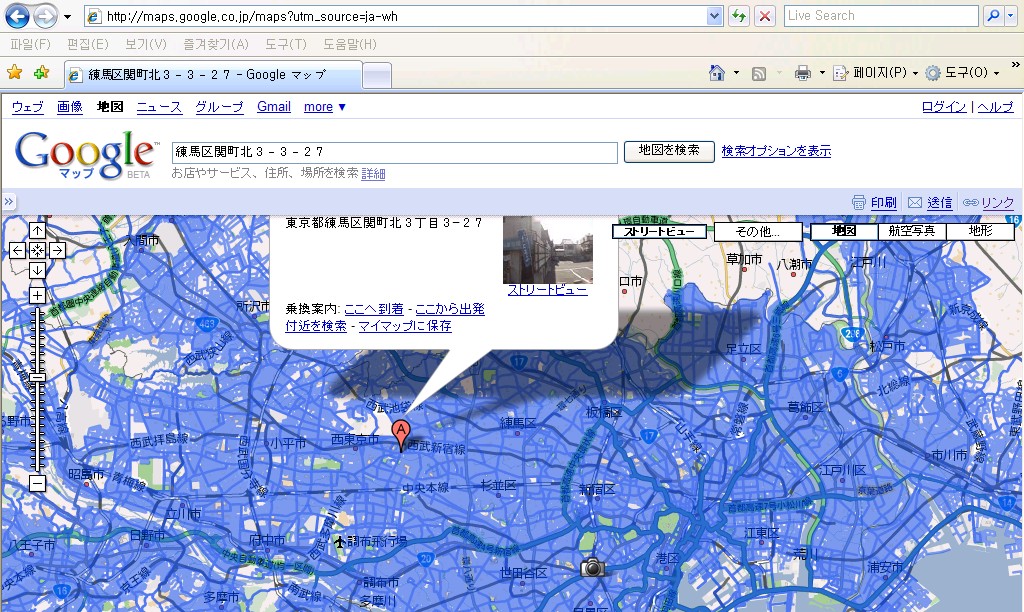
Task: Switch map to 地形 terrain view
Action: click(x=981, y=231)
